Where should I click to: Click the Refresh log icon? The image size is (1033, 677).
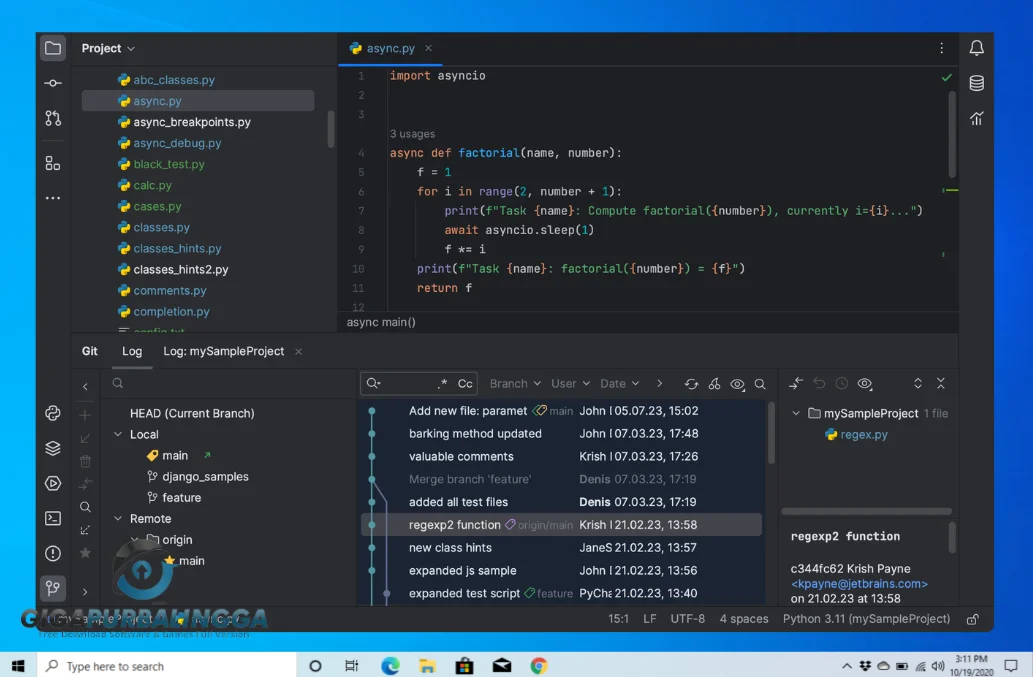point(691,384)
